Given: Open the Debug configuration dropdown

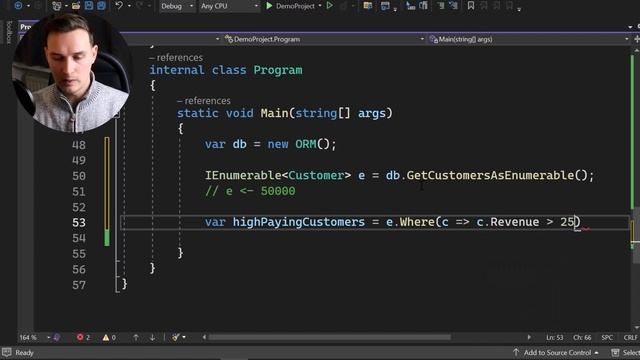Looking at the screenshot, I should tap(177, 6).
